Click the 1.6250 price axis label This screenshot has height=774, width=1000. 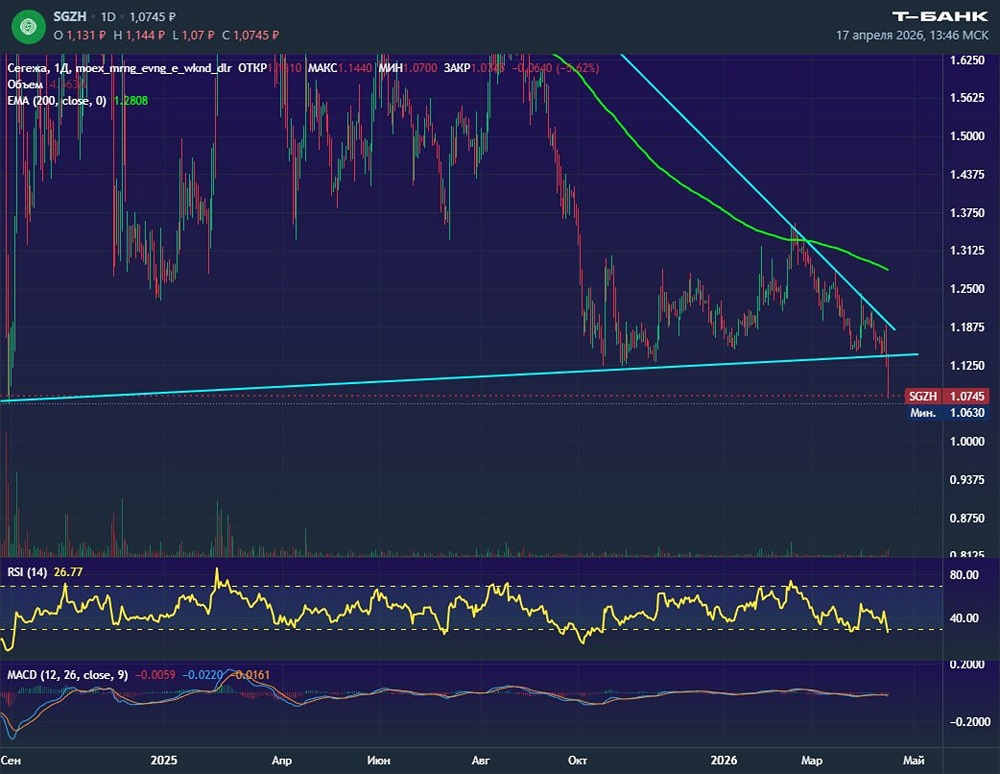click(x=967, y=60)
